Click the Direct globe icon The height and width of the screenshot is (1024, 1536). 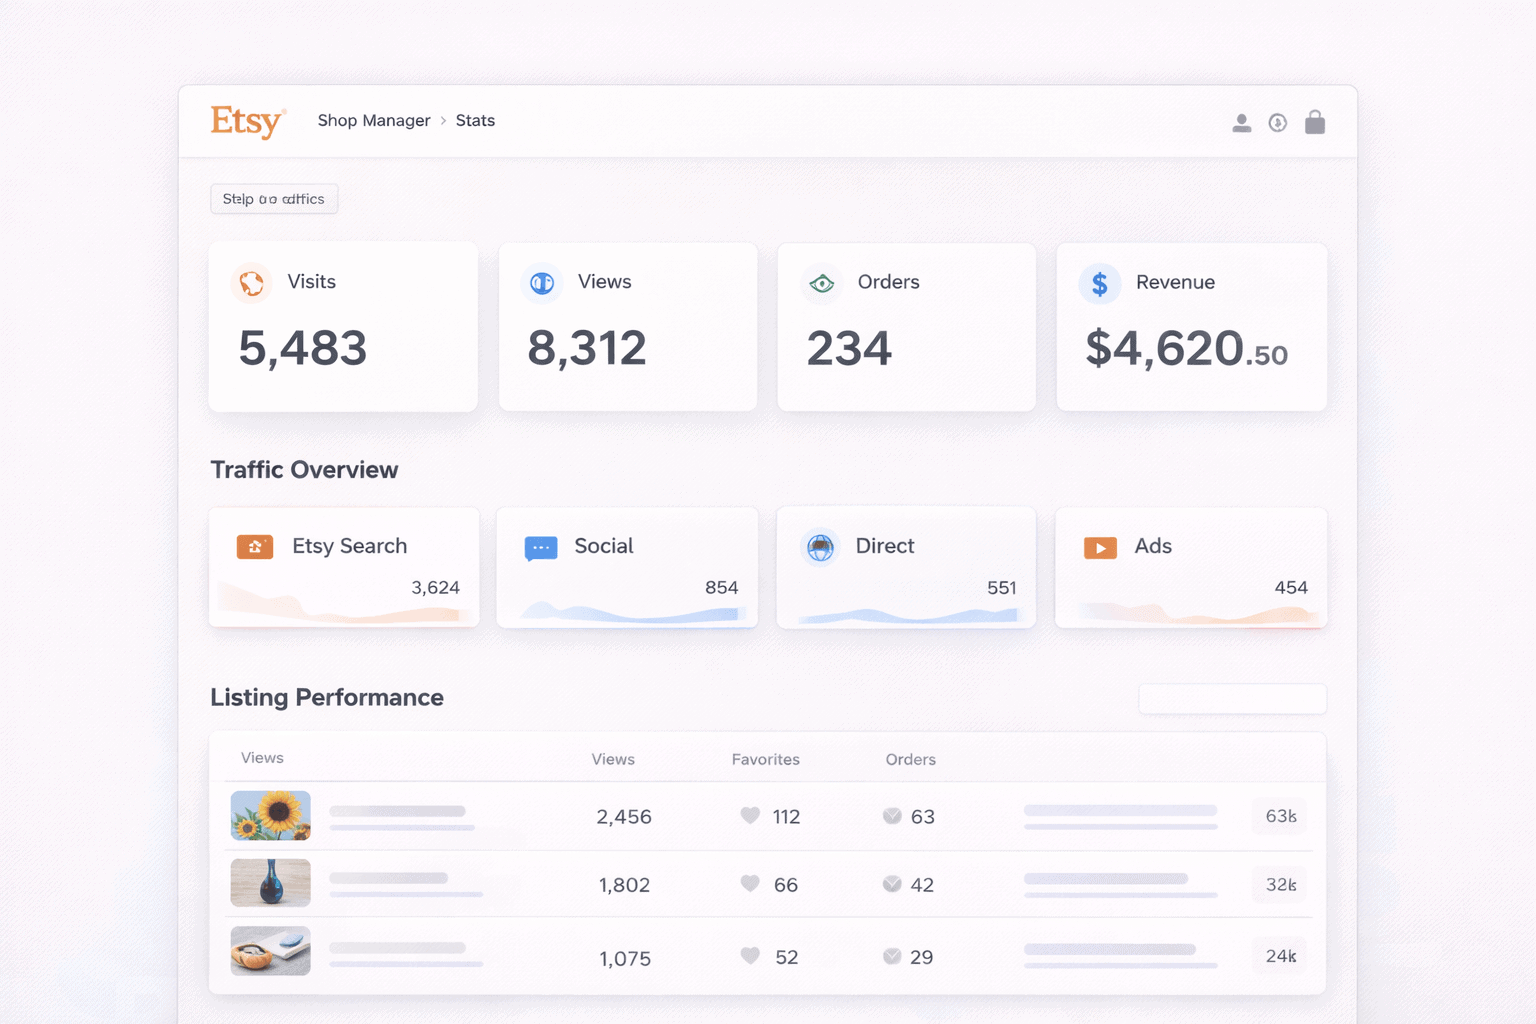point(820,547)
